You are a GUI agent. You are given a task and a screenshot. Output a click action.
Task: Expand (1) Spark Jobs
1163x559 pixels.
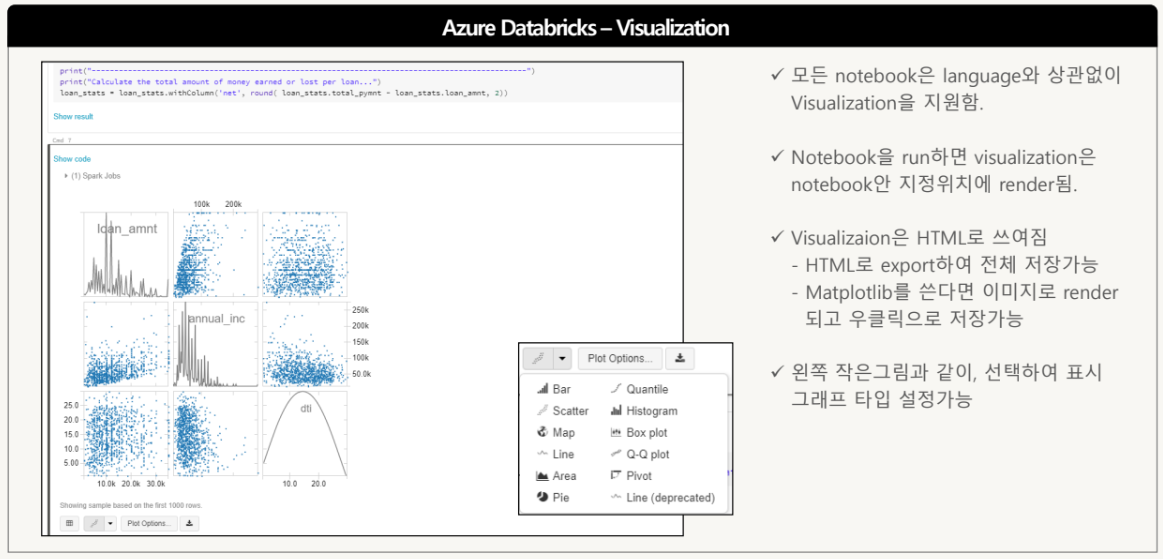coord(93,176)
